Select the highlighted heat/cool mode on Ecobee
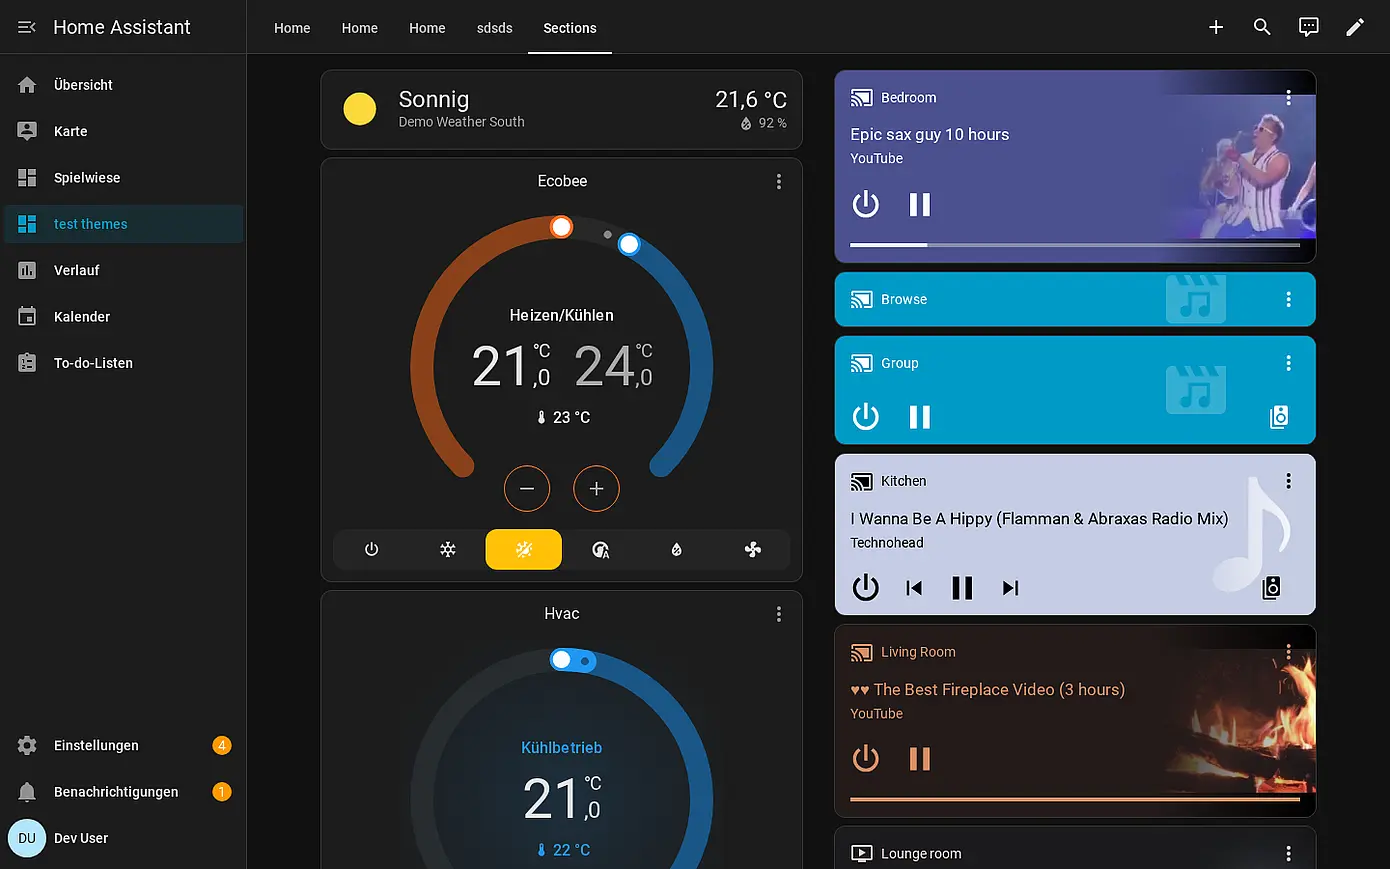This screenshot has width=1390, height=869. [524, 549]
